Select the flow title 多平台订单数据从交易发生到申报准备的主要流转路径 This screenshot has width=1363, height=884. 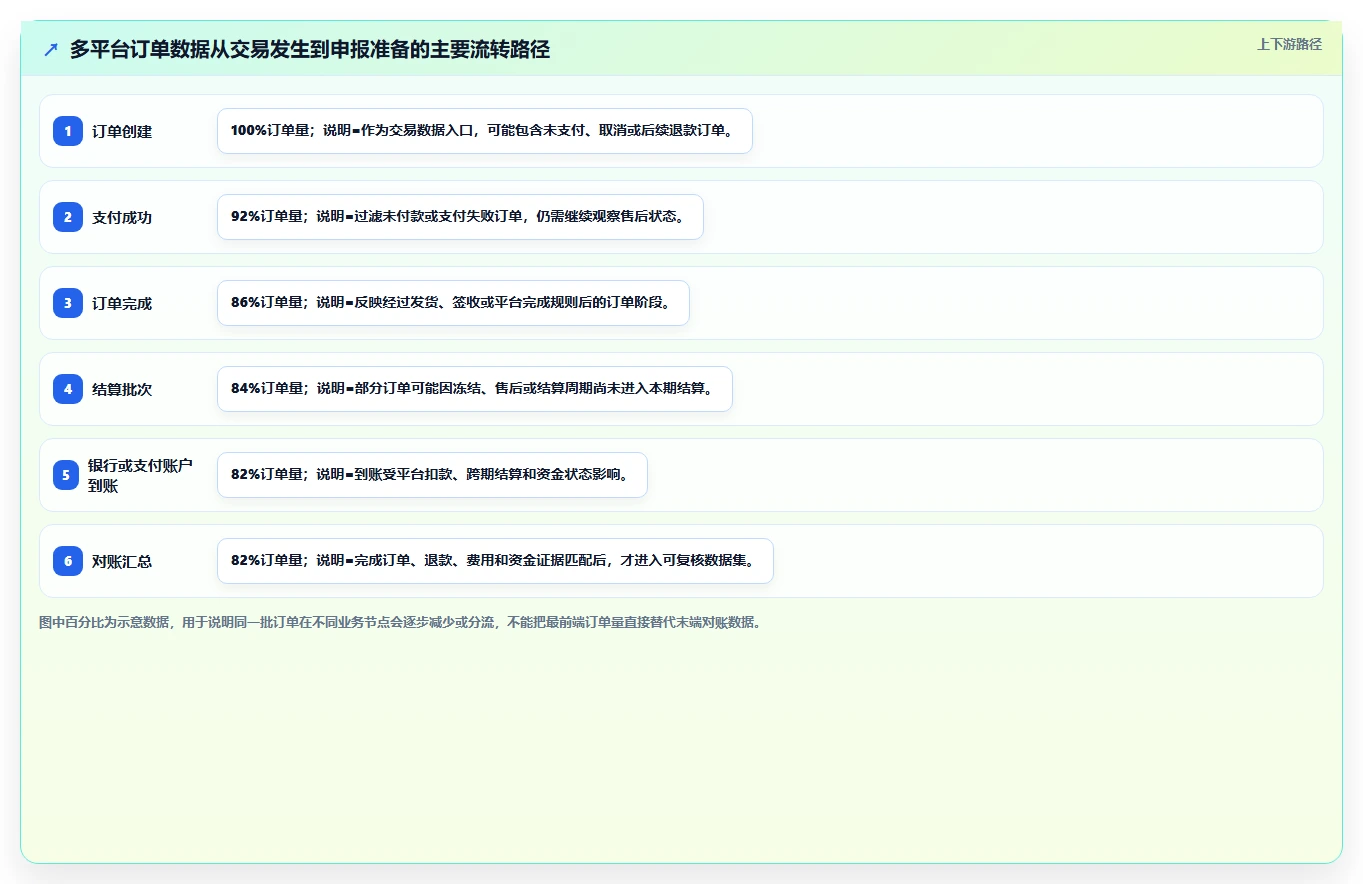[x=310, y=50]
